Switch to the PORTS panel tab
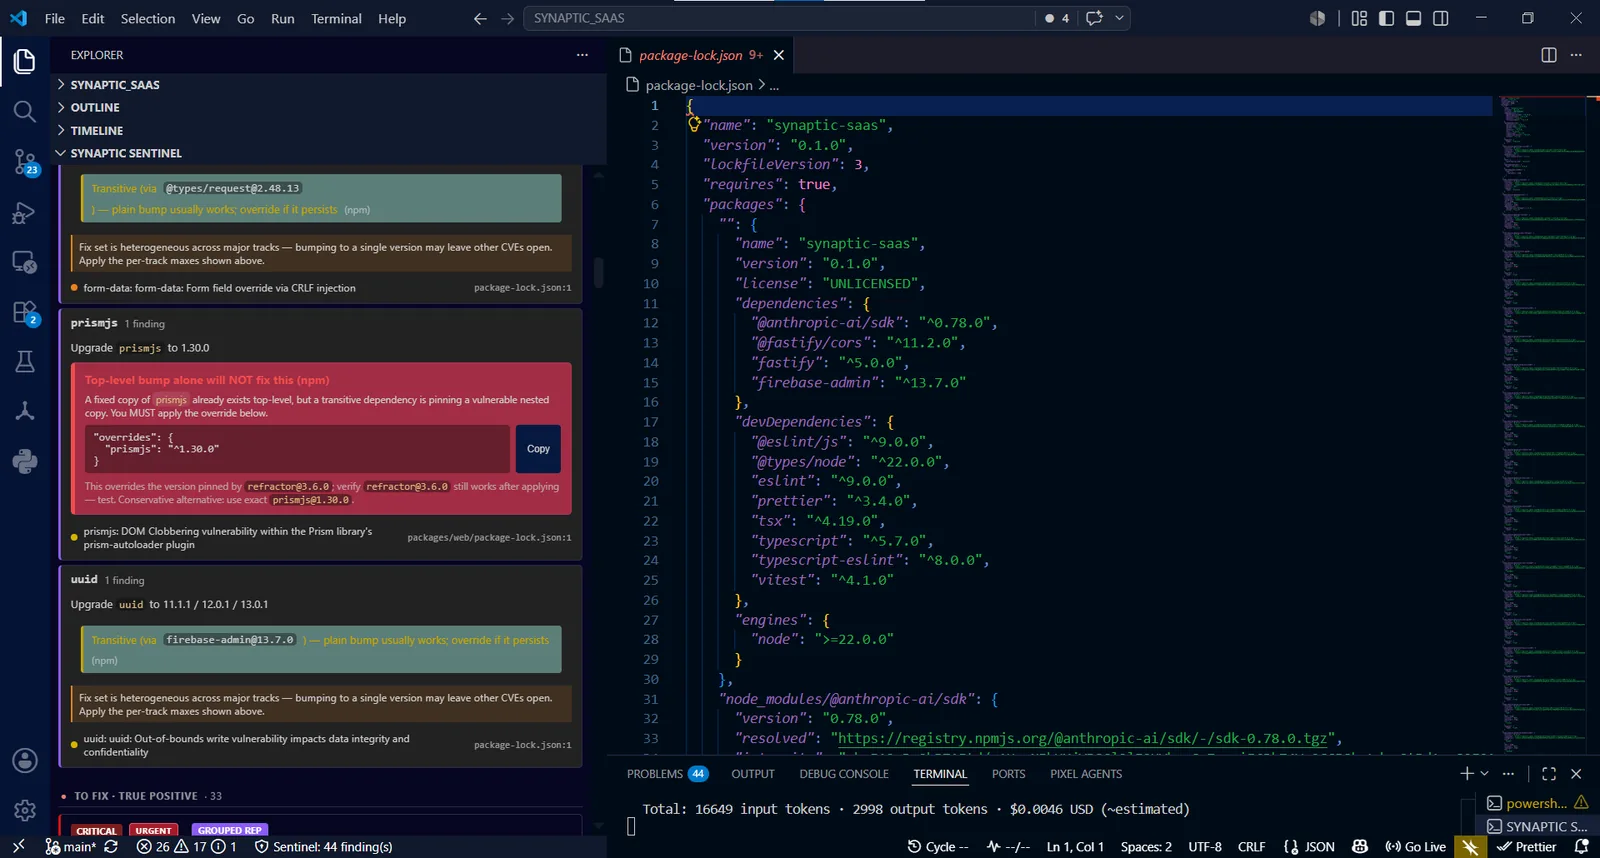This screenshot has width=1600, height=858. 1008,773
